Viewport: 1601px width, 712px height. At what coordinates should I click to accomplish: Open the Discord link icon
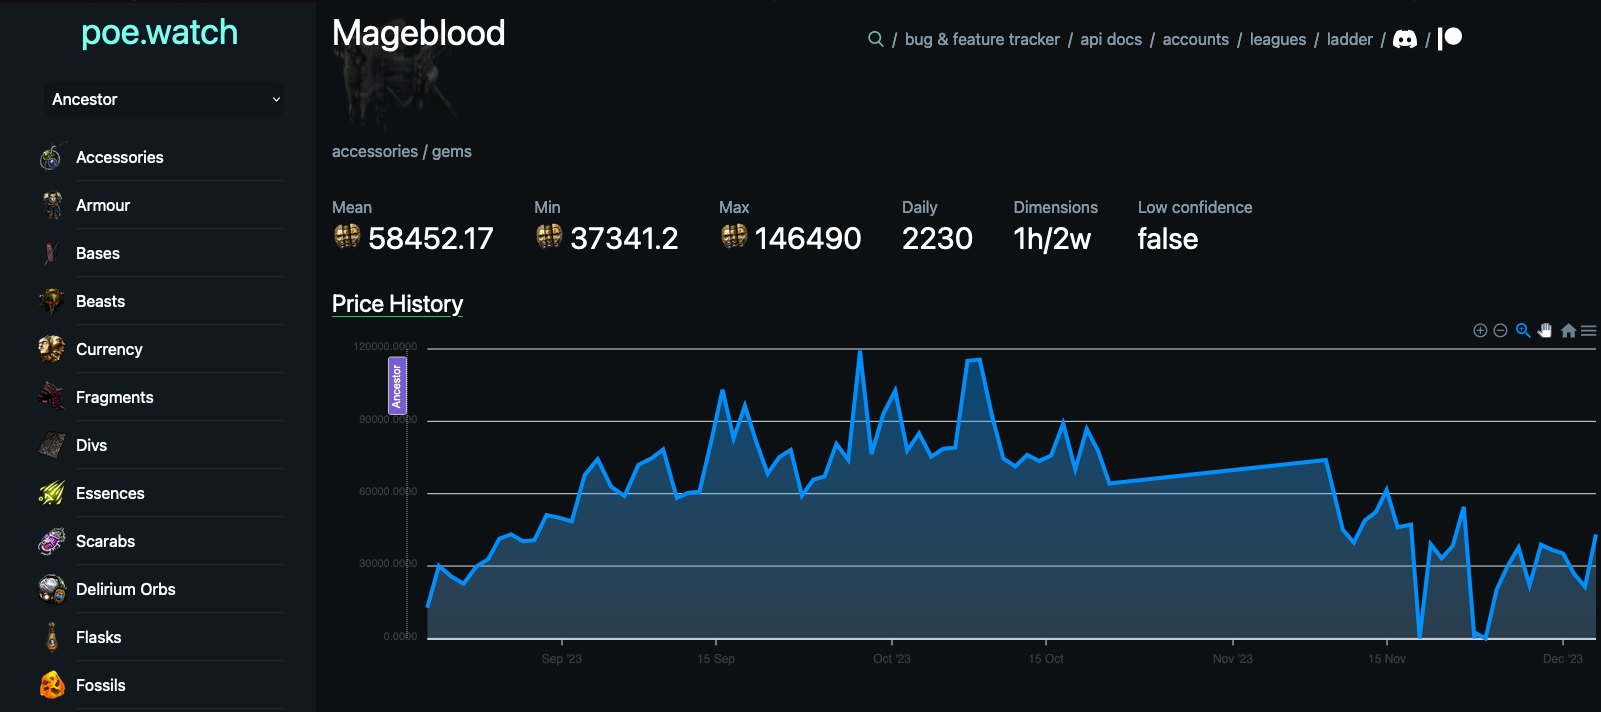click(1405, 39)
